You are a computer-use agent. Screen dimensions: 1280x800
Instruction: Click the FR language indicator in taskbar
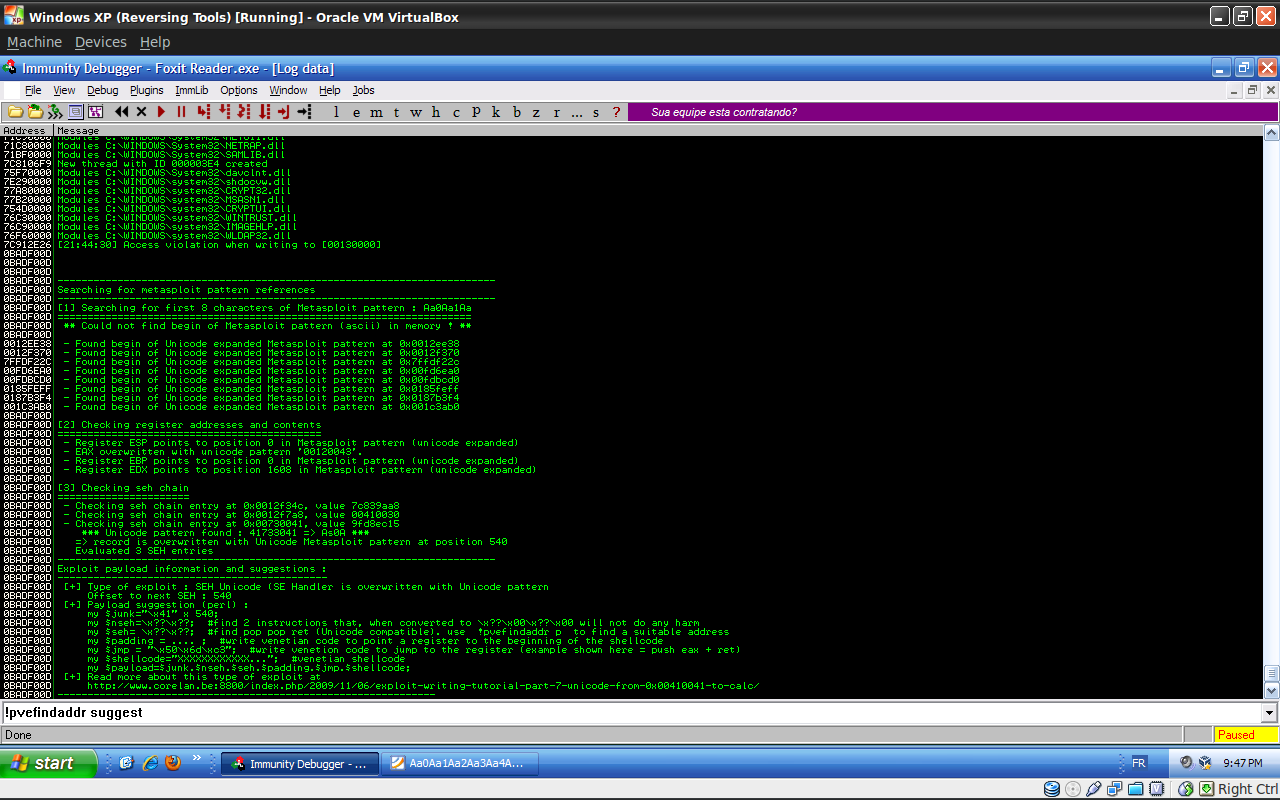(1138, 763)
